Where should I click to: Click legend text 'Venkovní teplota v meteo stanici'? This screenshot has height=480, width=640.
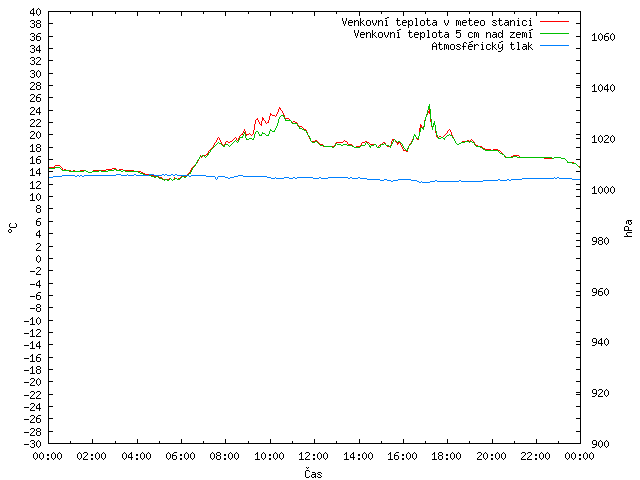coord(437,22)
